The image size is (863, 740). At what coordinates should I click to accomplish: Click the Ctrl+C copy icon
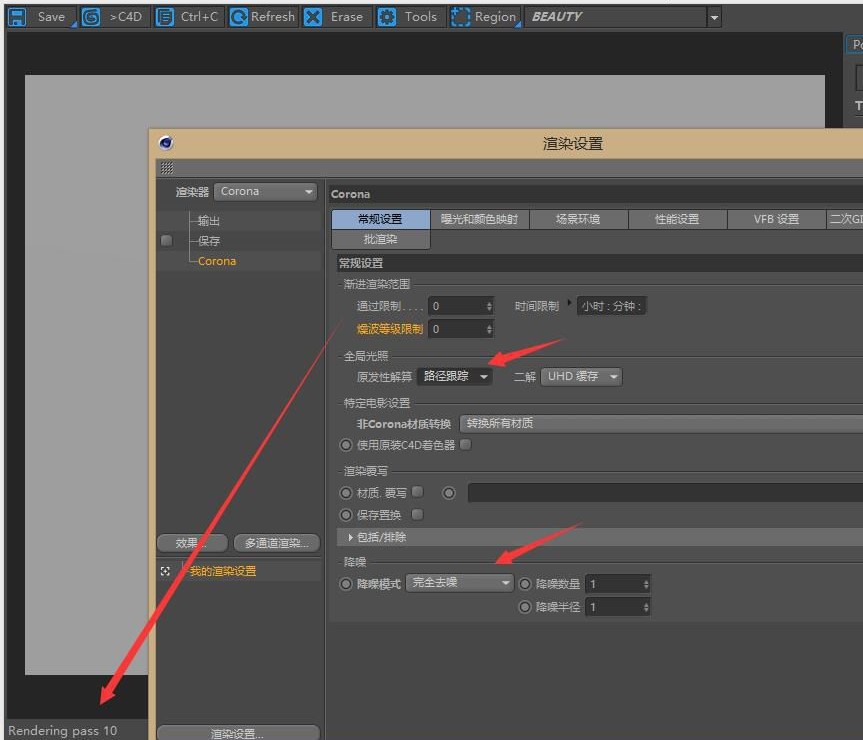tap(165, 17)
